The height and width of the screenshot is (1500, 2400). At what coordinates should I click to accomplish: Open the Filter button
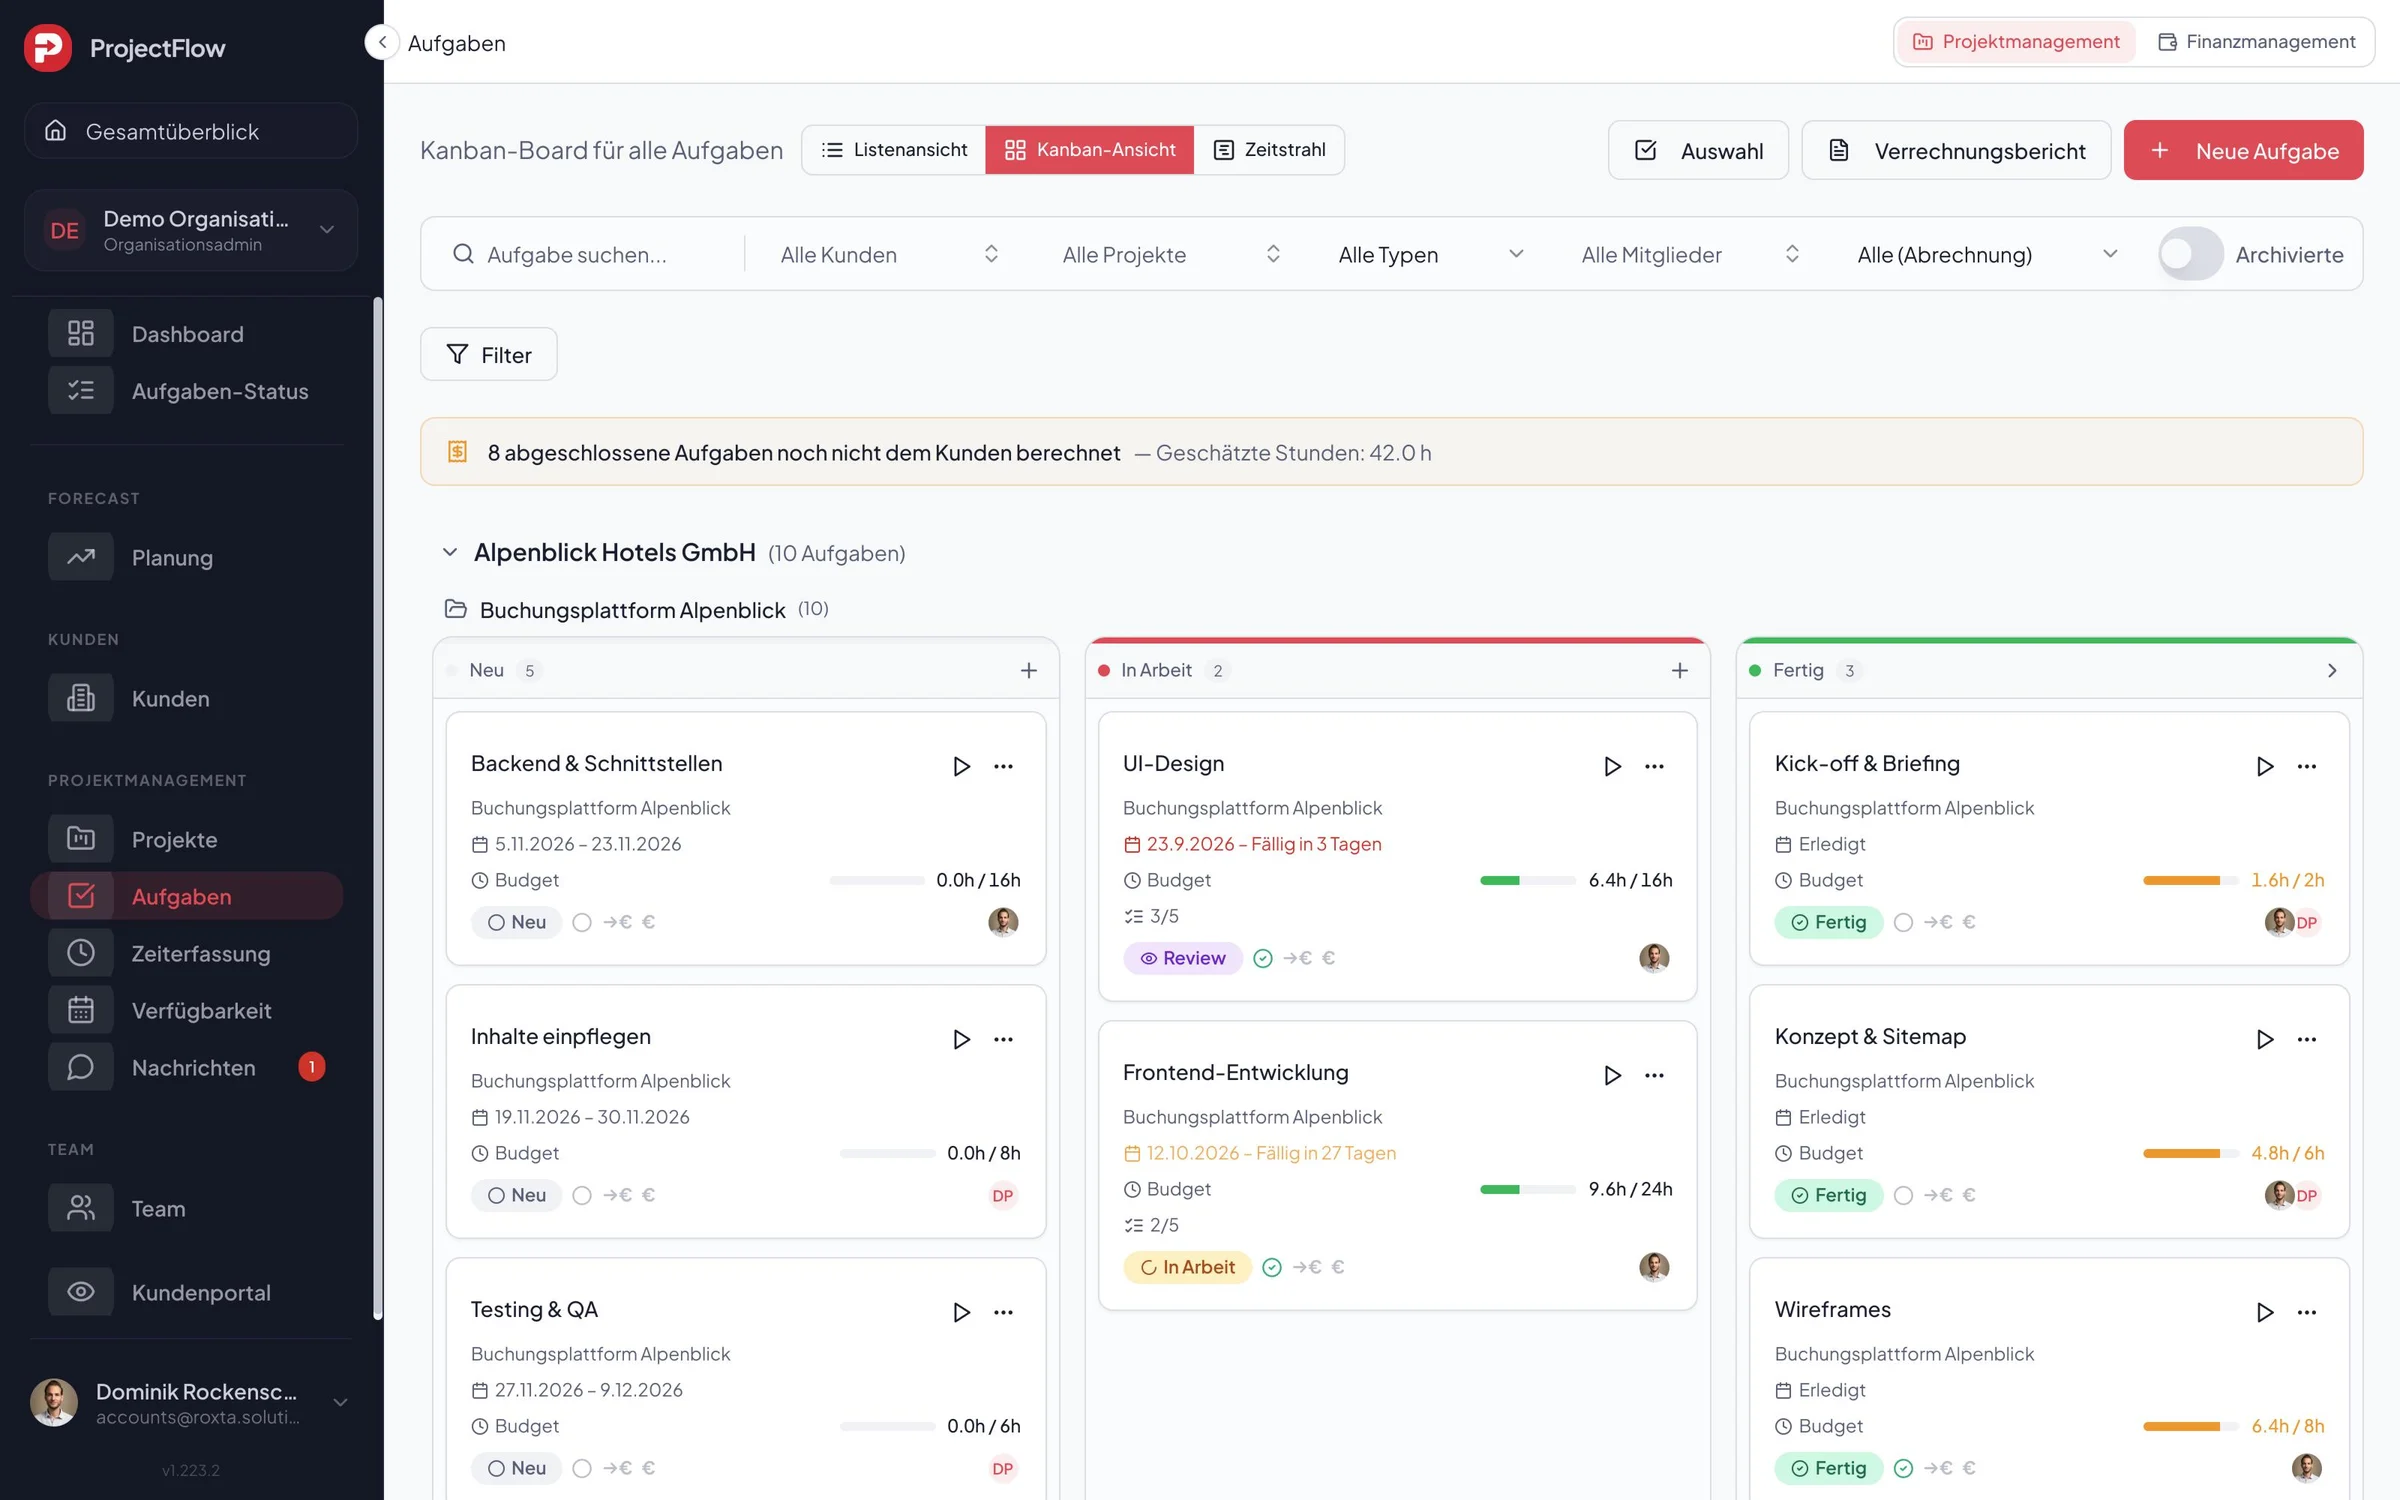coord(489,354)
